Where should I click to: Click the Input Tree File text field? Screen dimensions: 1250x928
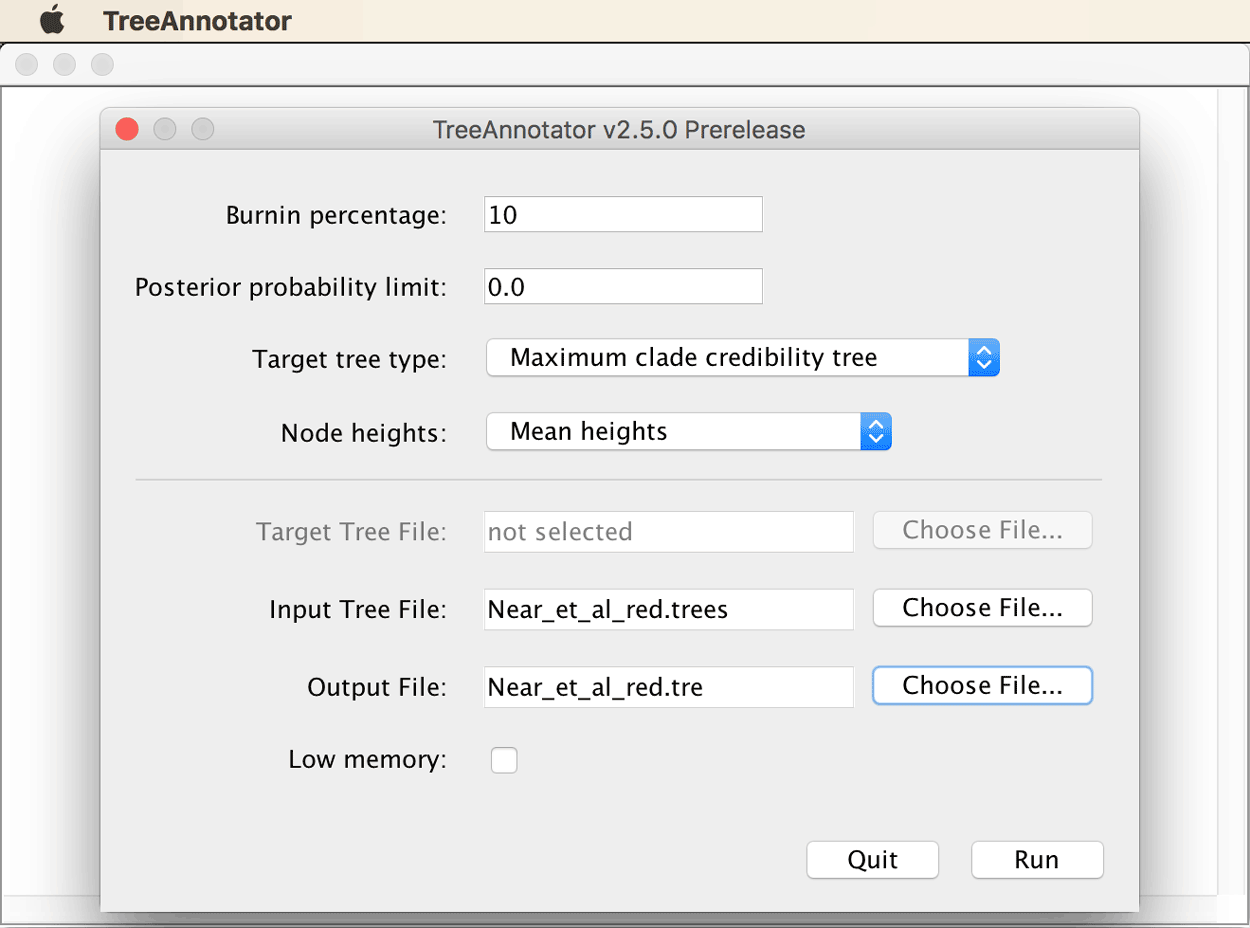669,610
